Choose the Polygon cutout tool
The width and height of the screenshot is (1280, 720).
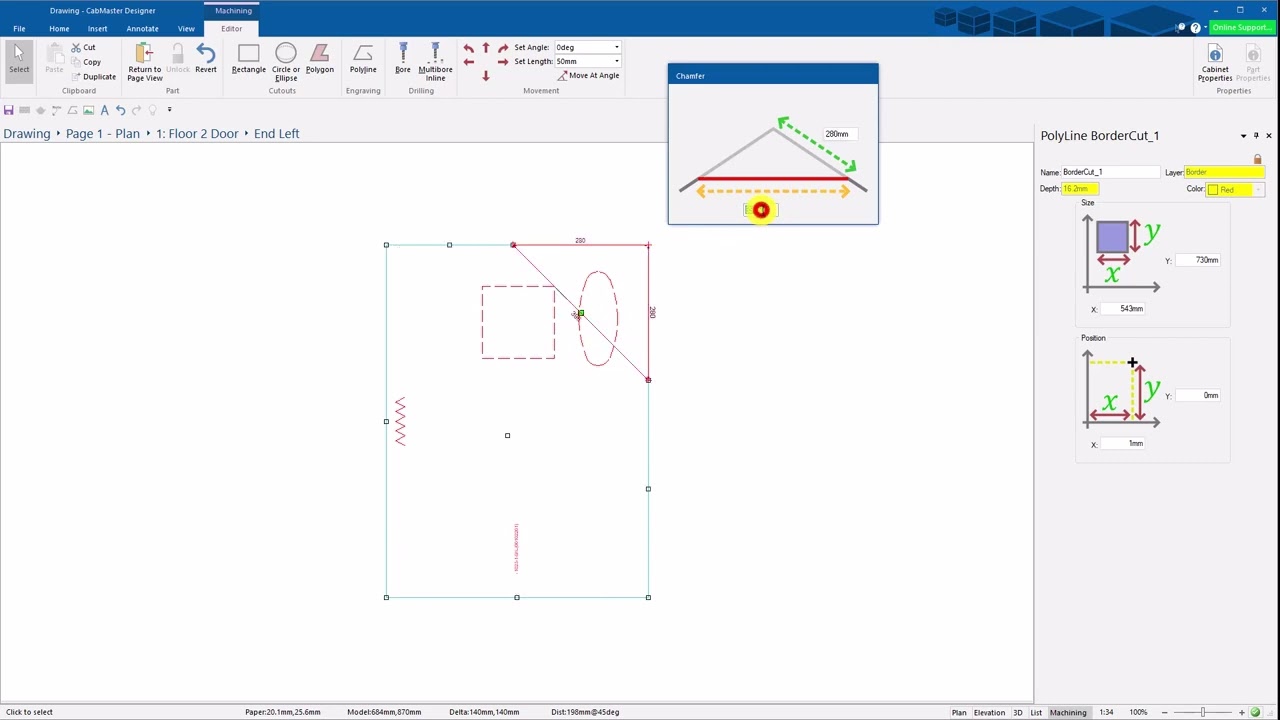pos(320,59)
